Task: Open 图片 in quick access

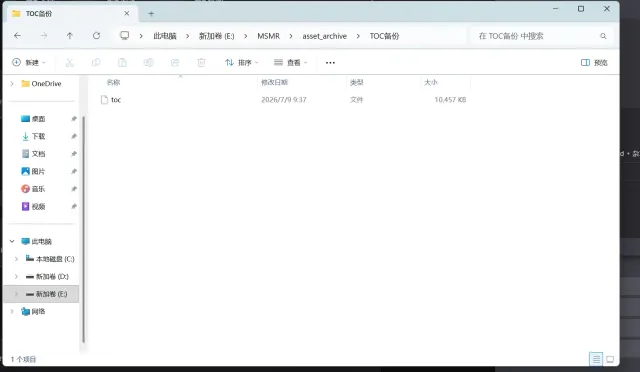Action: click(x=38, y=172)
